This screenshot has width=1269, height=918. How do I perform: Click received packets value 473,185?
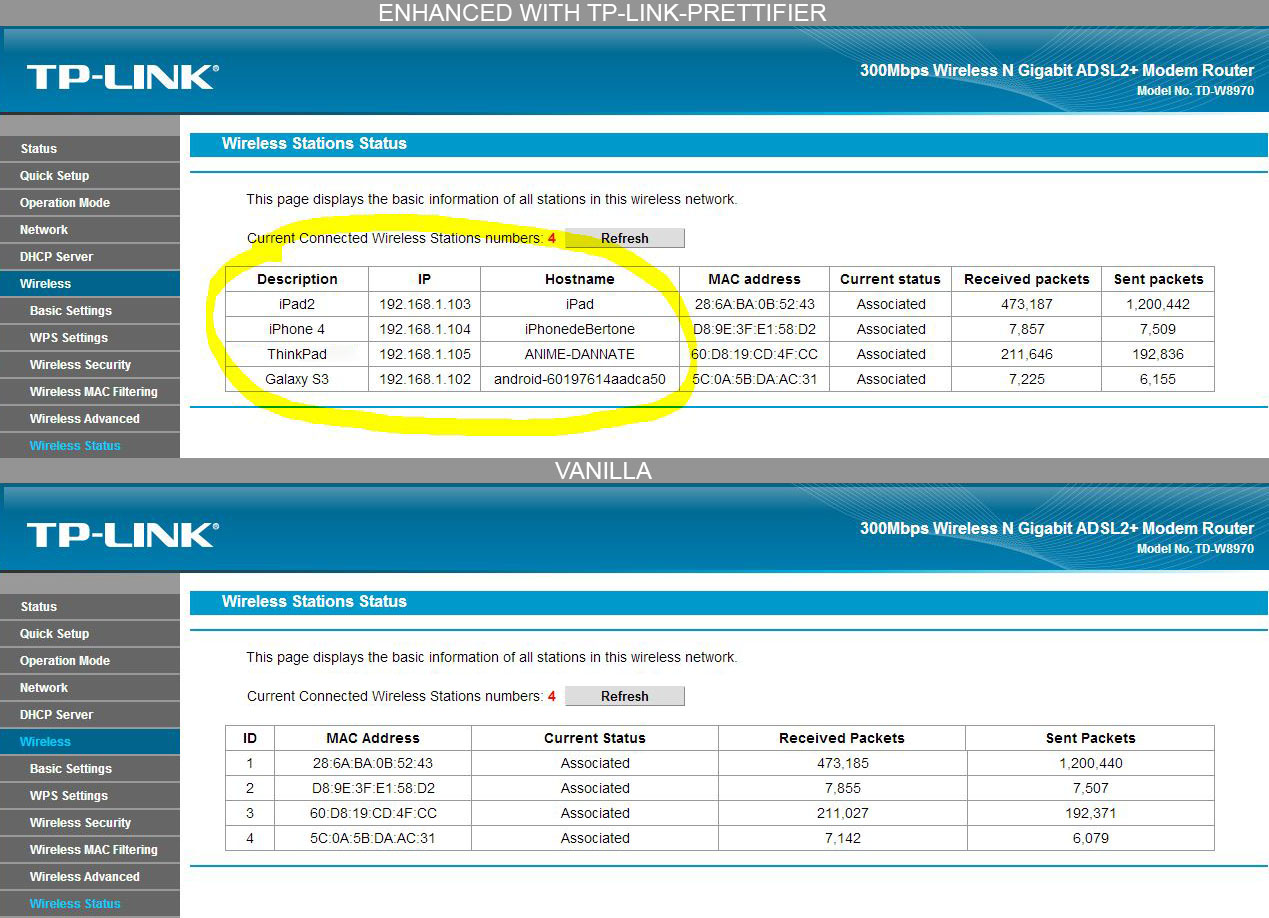click(x=842, y=763)
